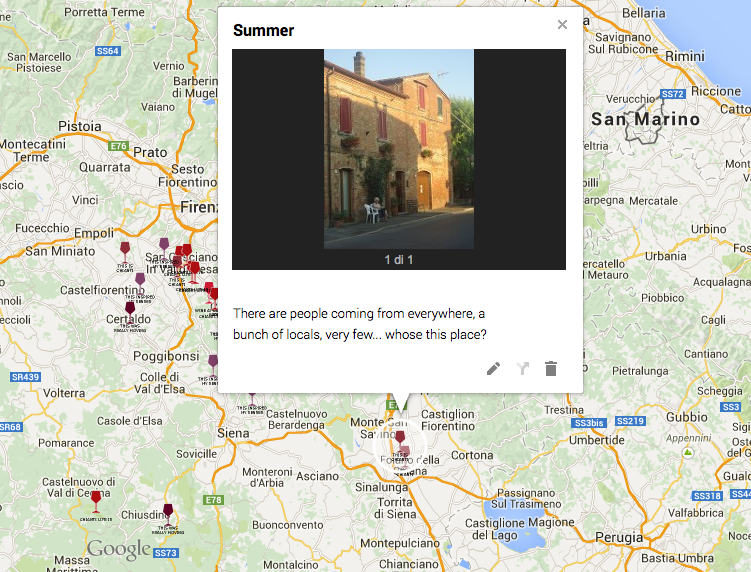Click the E76 road shield near Prato

click(118, 146)
